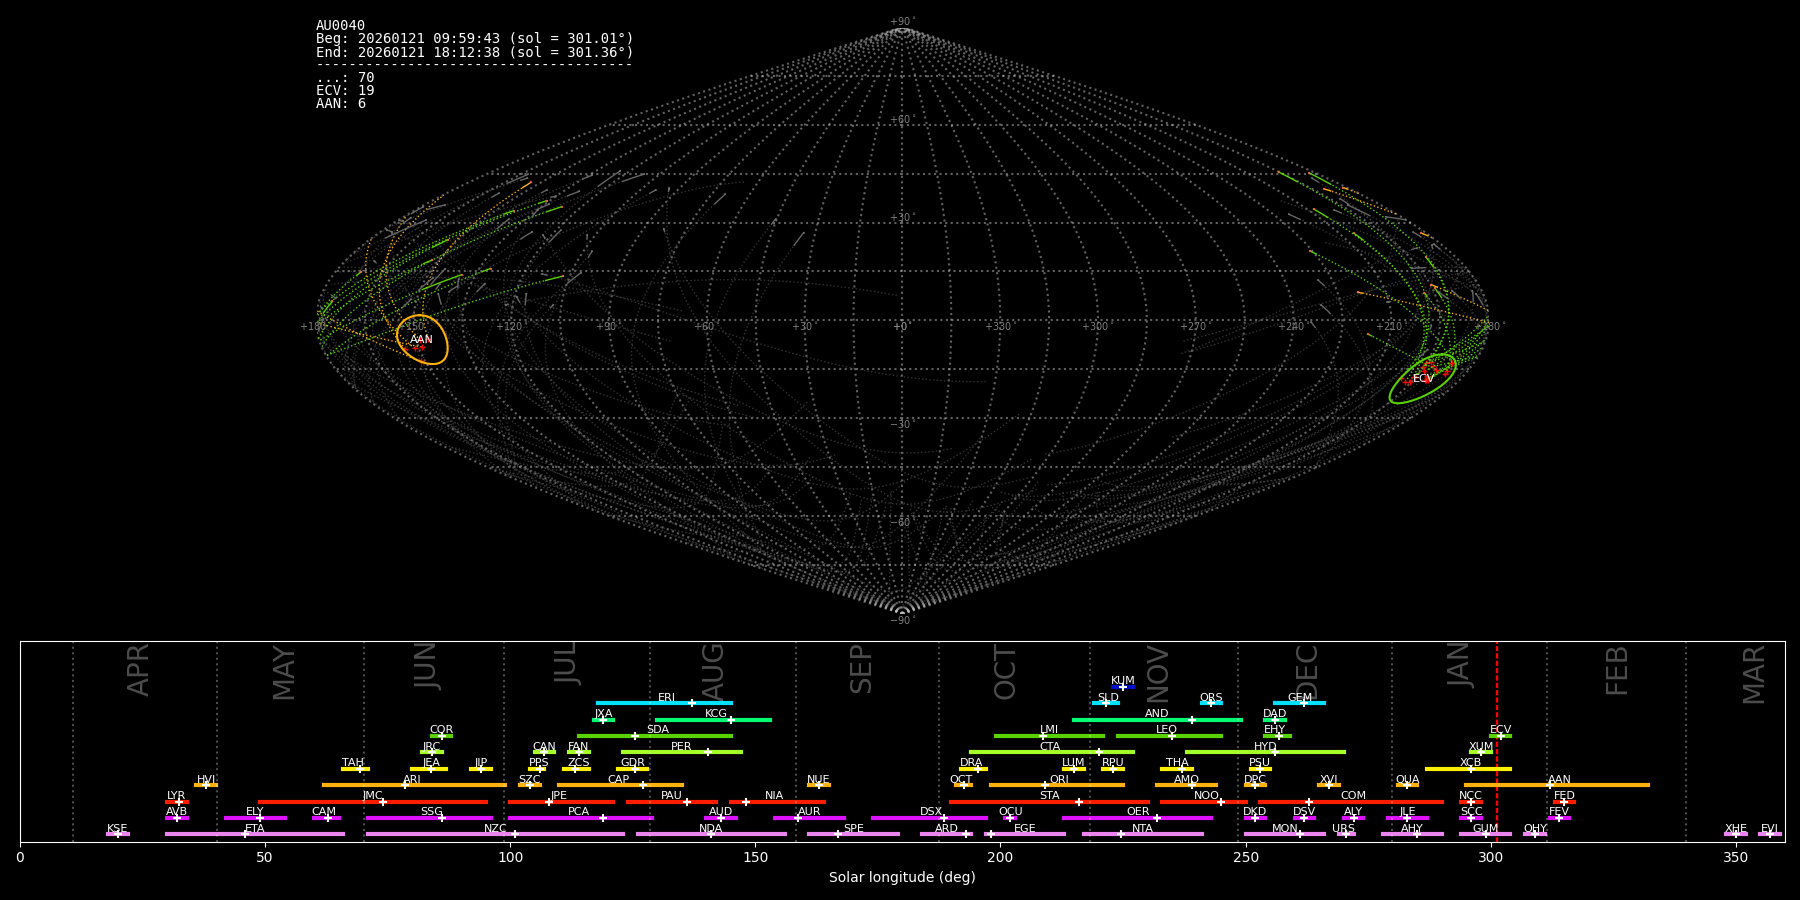Click the MAR month label in timeline

pos(1754,675)
